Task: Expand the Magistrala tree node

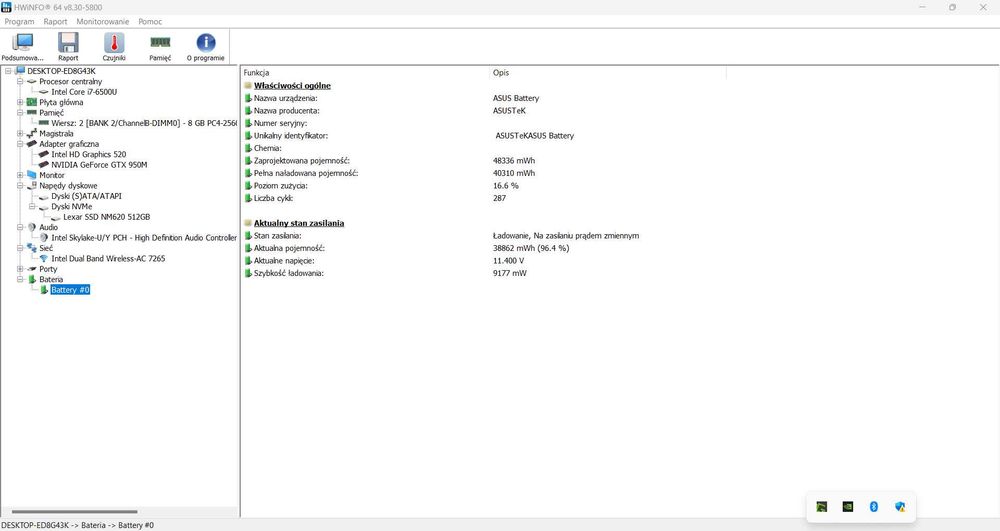Action: point(20,134)
